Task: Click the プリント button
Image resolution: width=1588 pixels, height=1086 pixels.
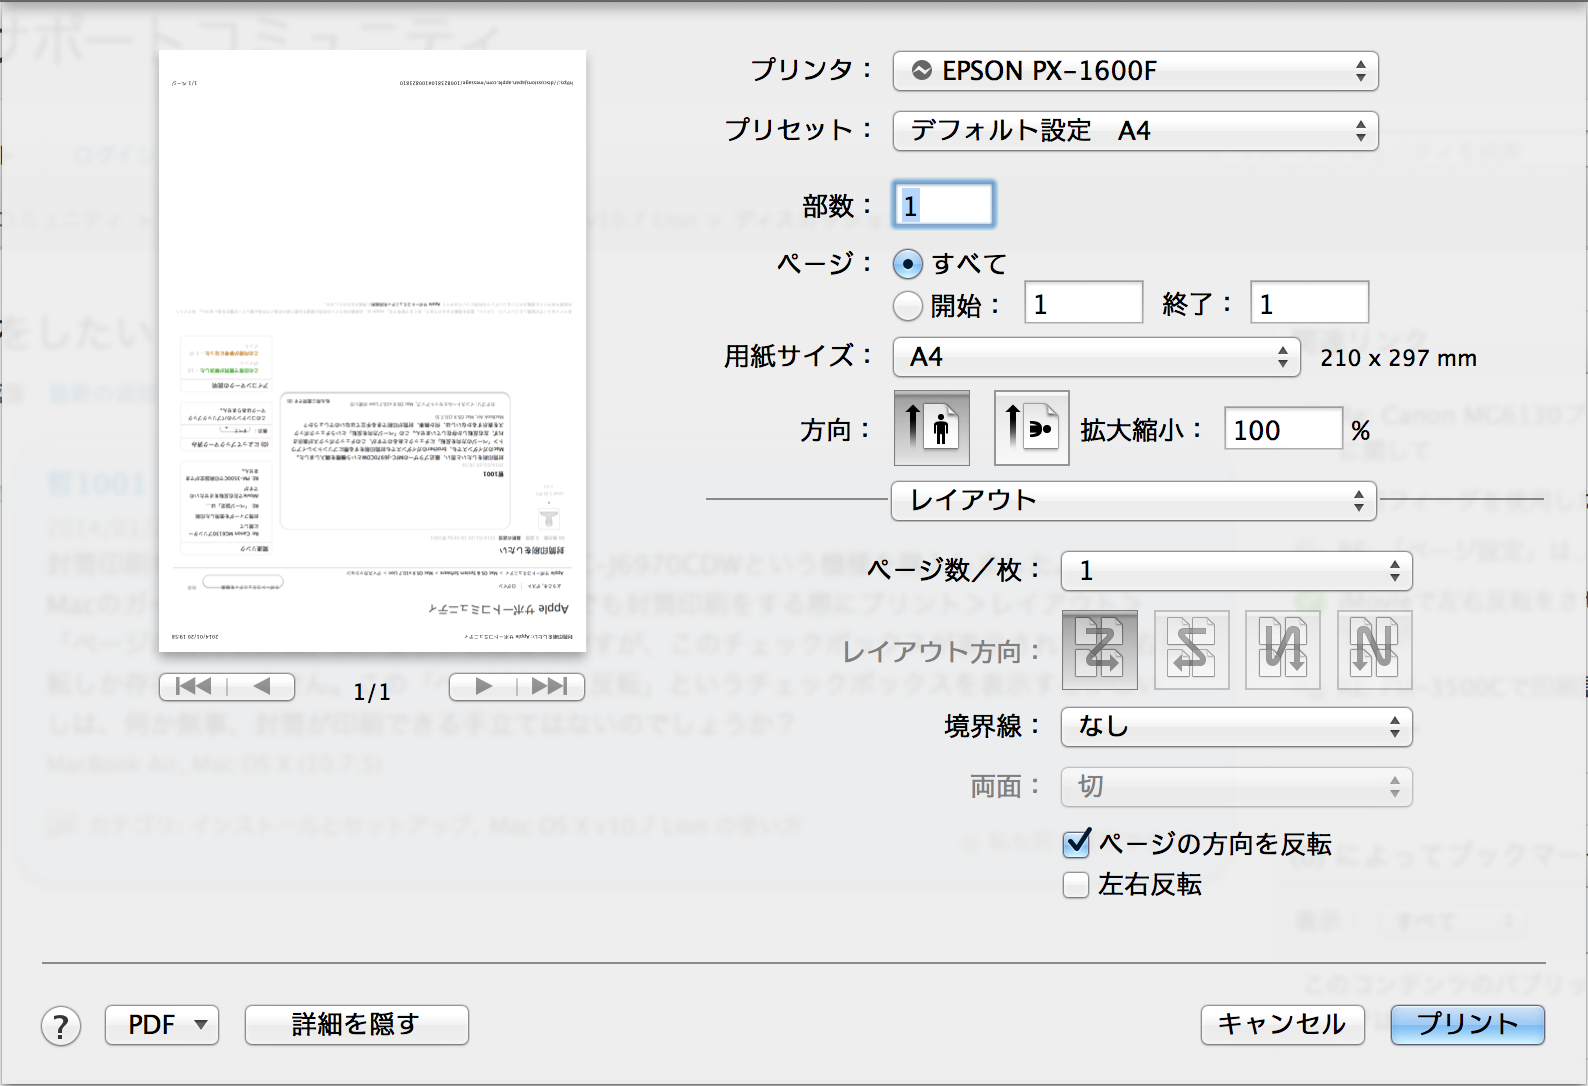Action: click(x=1467, y=1024)
